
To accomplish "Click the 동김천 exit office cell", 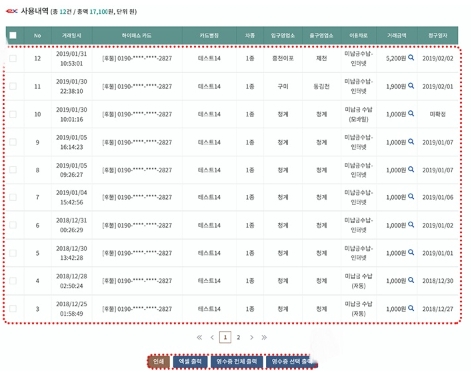I will [x=322, y=86].
